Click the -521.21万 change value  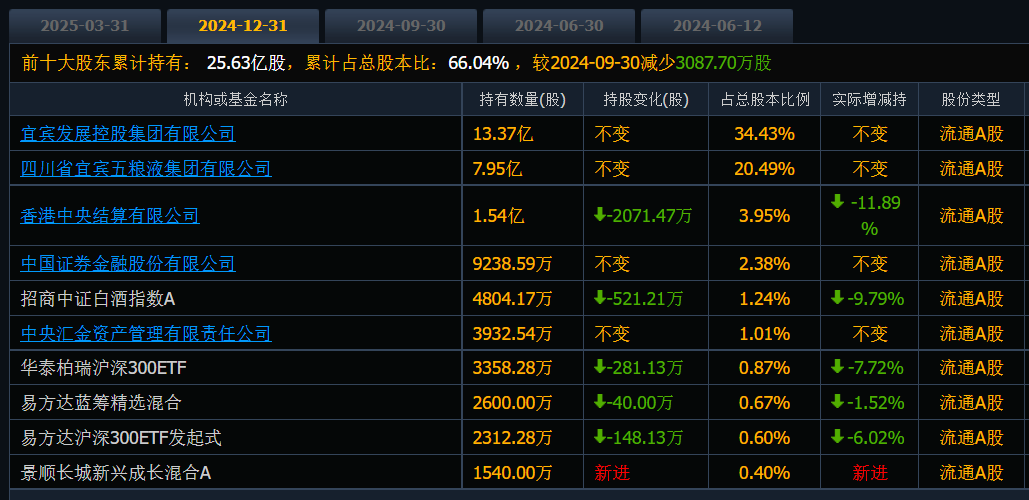[x=639, y=299]
